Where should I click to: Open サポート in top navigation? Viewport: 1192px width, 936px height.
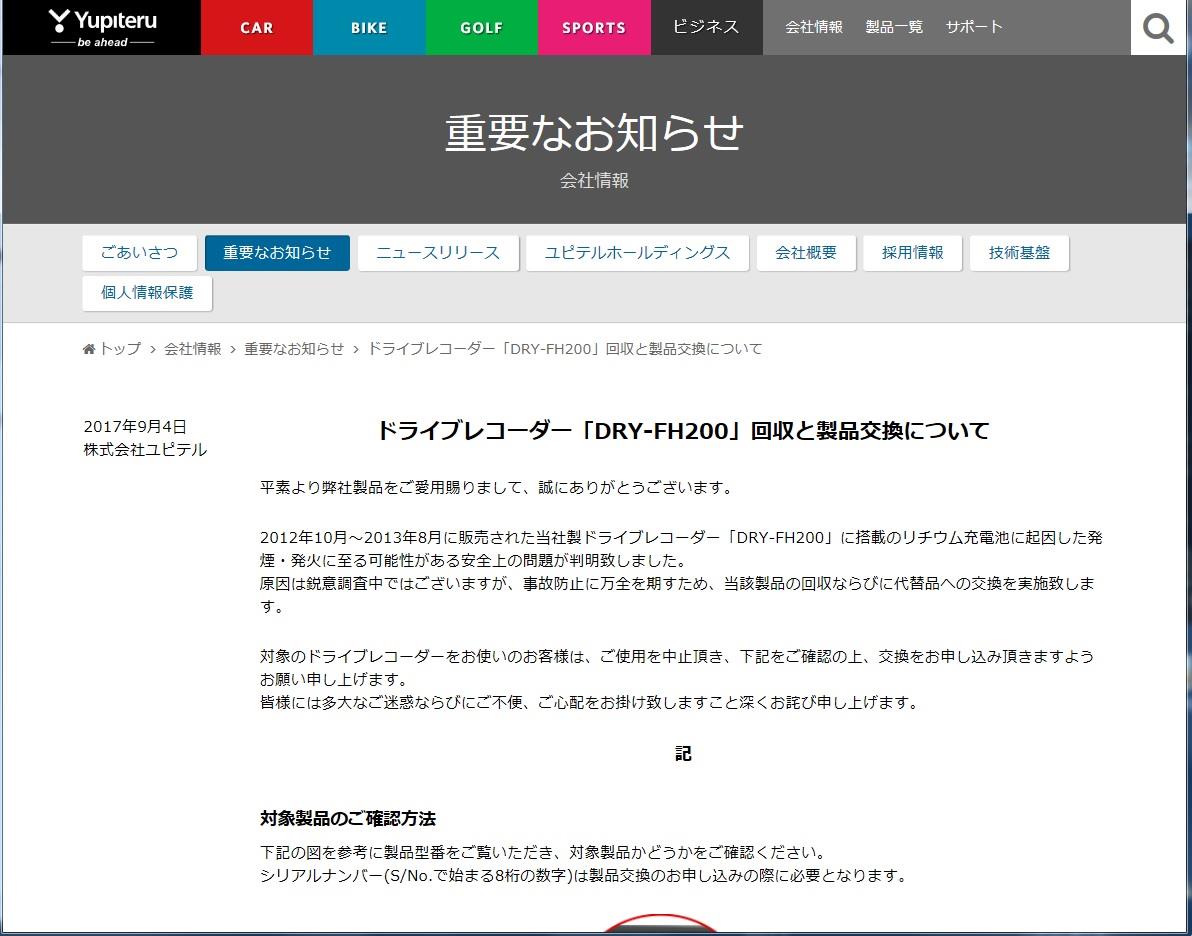click(974, 27)
